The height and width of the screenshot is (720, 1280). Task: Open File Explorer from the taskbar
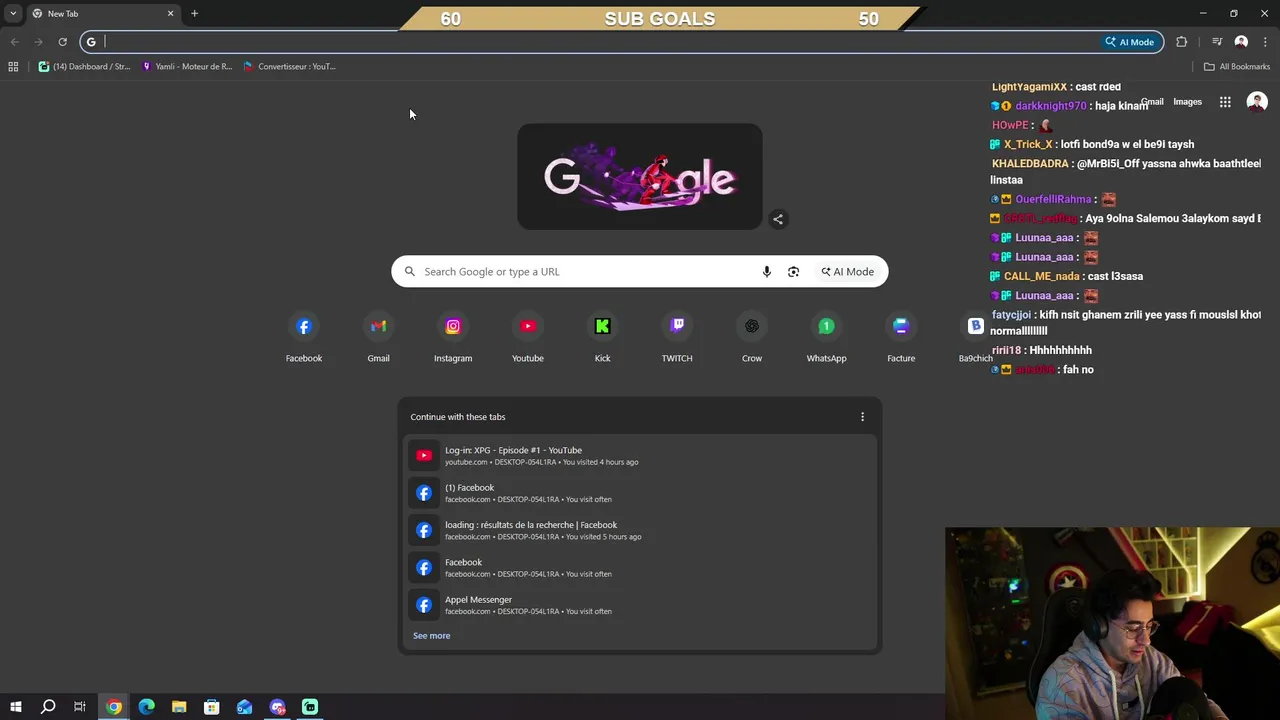coord(179,707)
